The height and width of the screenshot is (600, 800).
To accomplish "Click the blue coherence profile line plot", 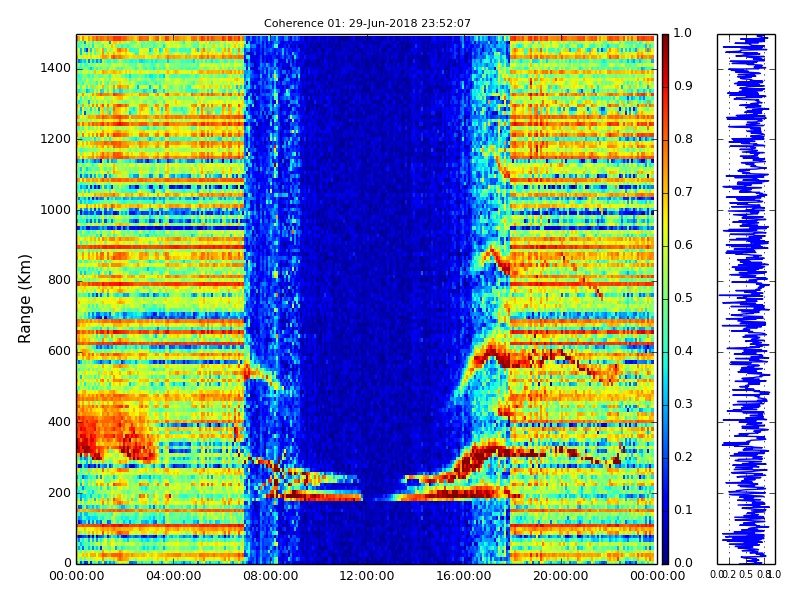I will coord(746,299).
